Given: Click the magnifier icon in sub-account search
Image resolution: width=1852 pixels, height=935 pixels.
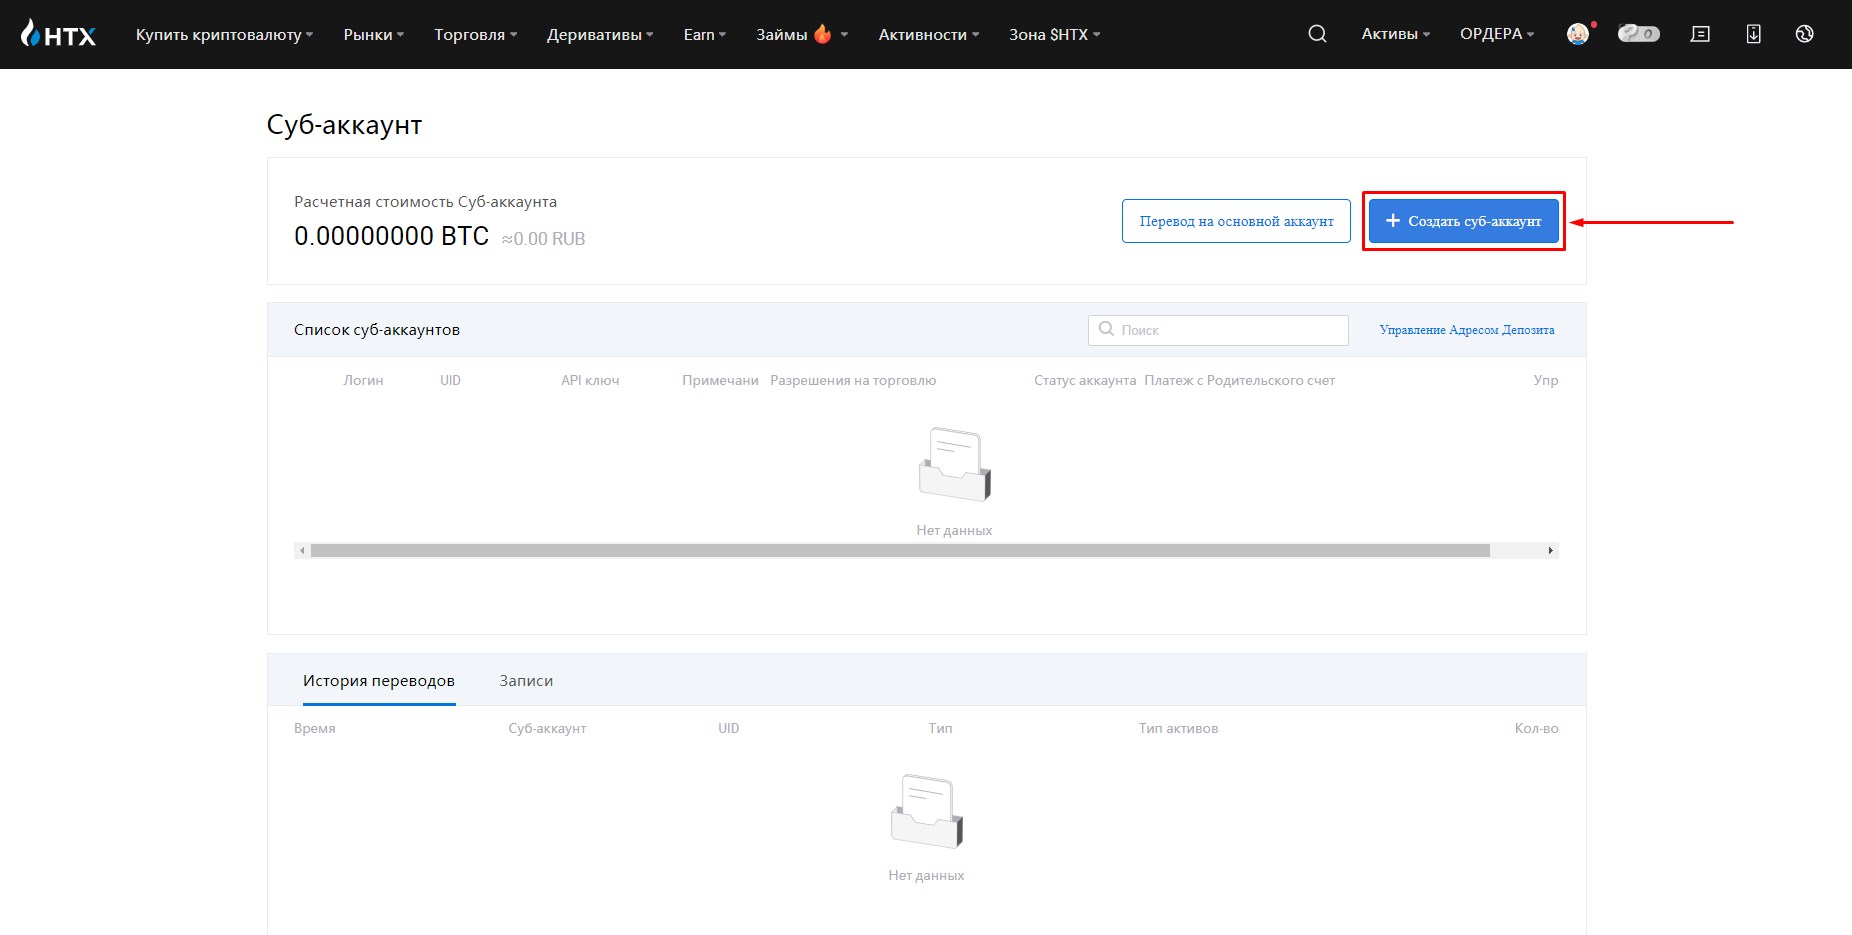Looking at the screenshot, I should 1106,329.
